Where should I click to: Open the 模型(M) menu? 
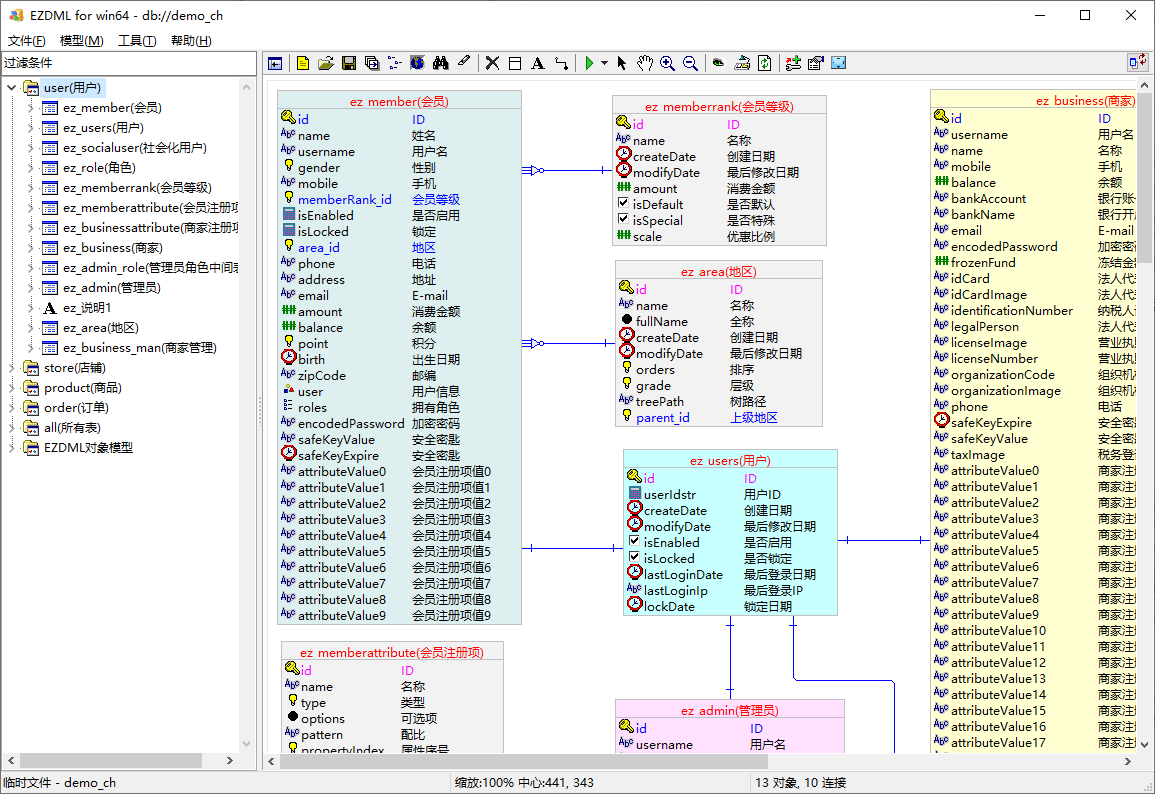tap(81, 41)
